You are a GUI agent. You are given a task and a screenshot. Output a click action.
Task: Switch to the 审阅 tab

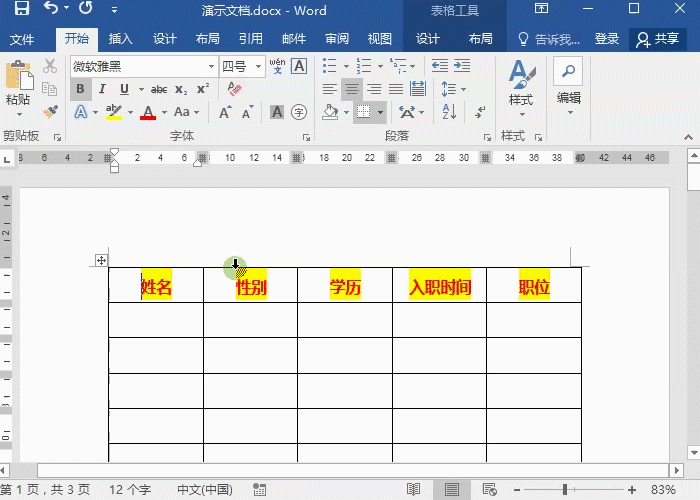(337, 39)
